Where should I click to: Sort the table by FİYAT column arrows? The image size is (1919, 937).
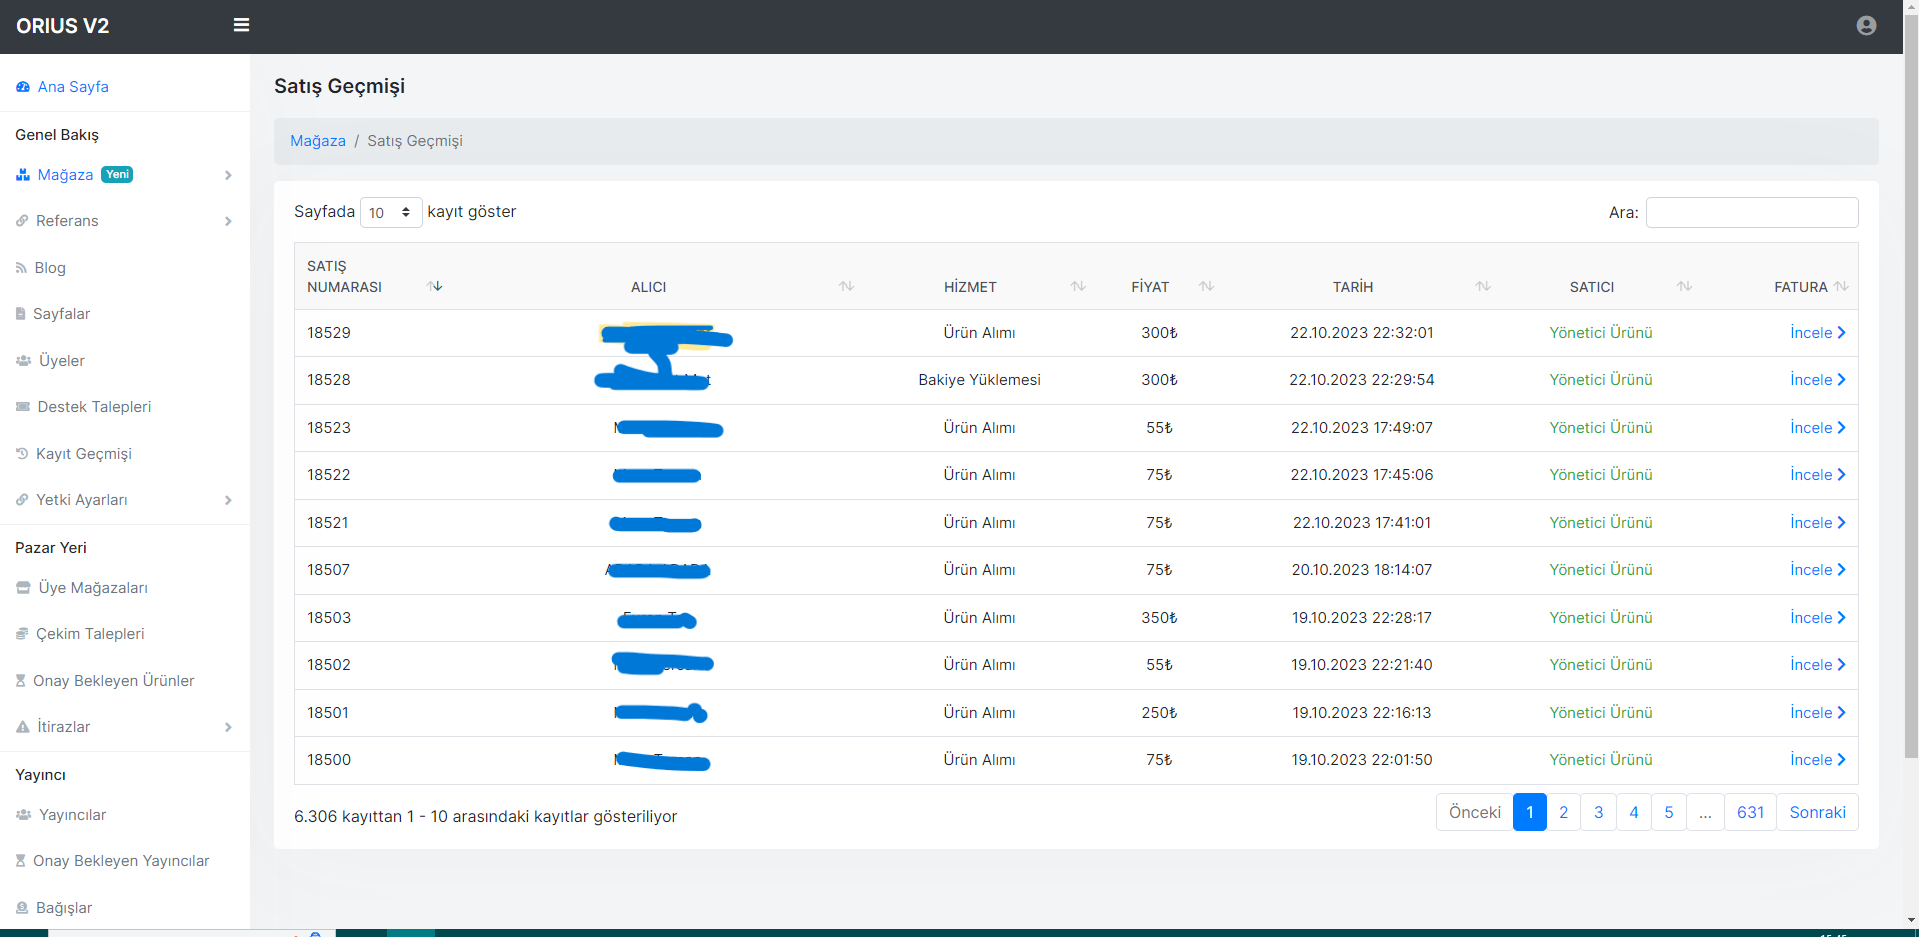click(1207, 287)
